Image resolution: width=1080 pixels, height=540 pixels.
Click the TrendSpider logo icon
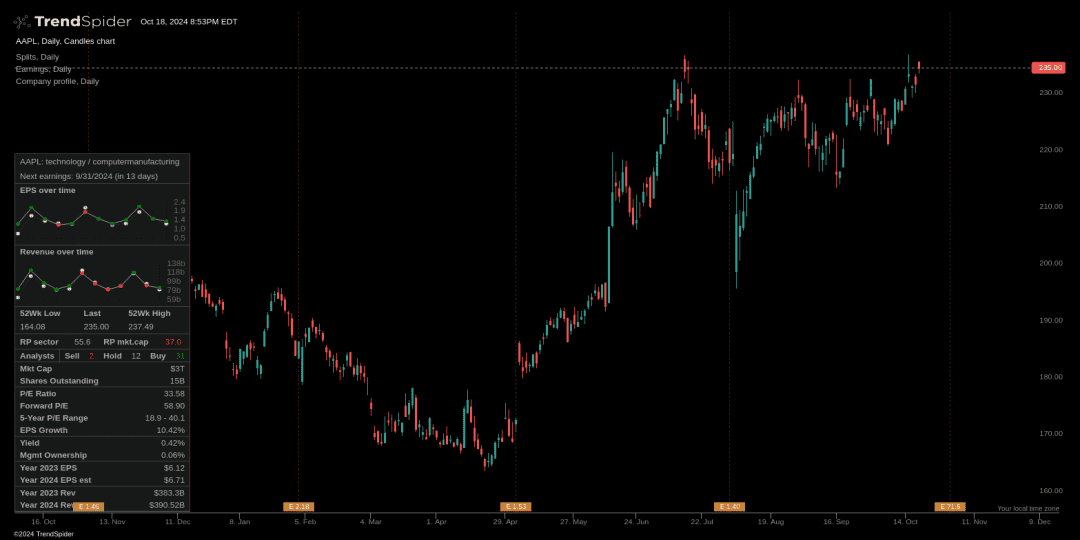click(22, 21)
